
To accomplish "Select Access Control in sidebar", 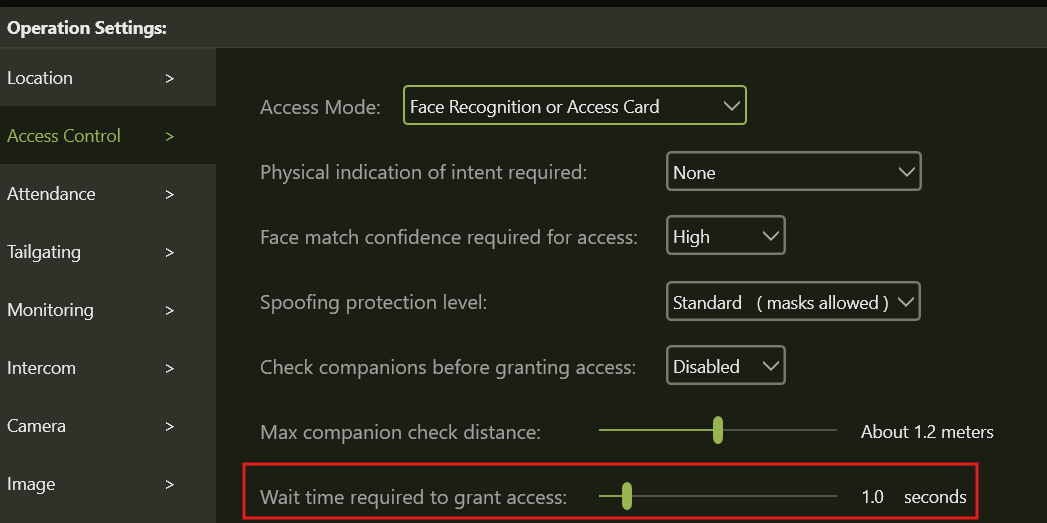I will click(64, 136).
